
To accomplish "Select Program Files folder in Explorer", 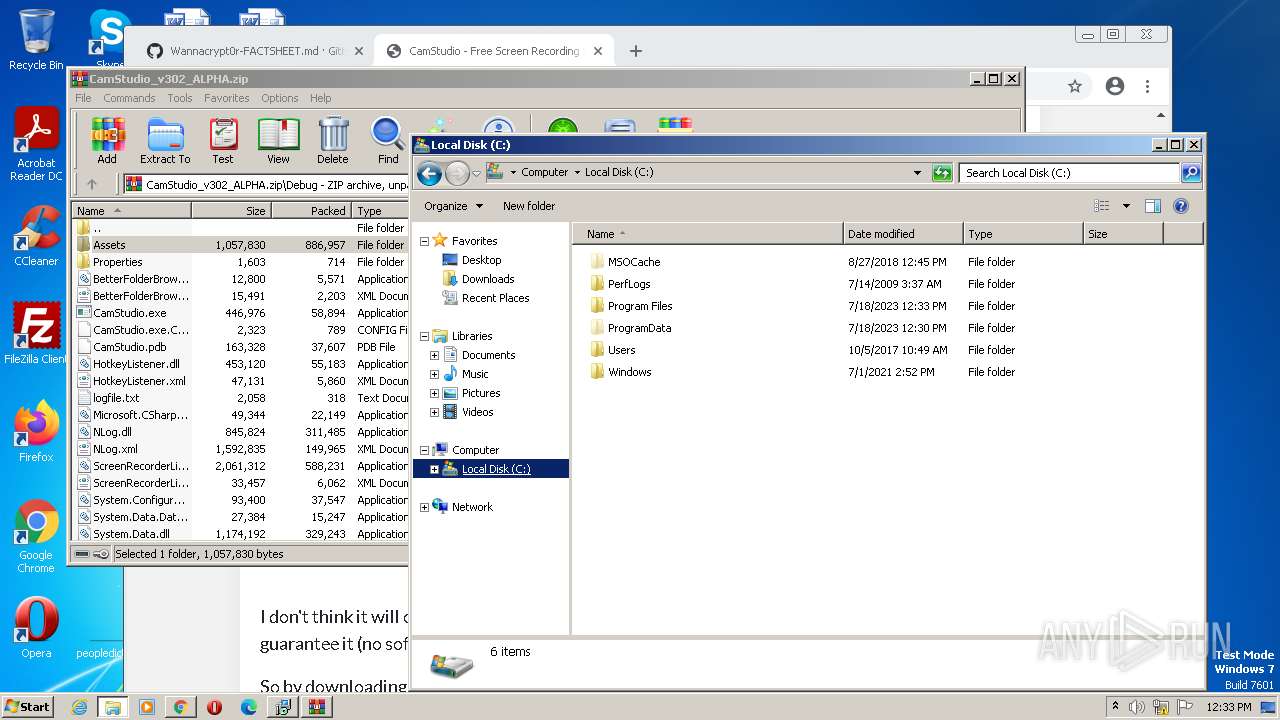I will pos(640,306).
